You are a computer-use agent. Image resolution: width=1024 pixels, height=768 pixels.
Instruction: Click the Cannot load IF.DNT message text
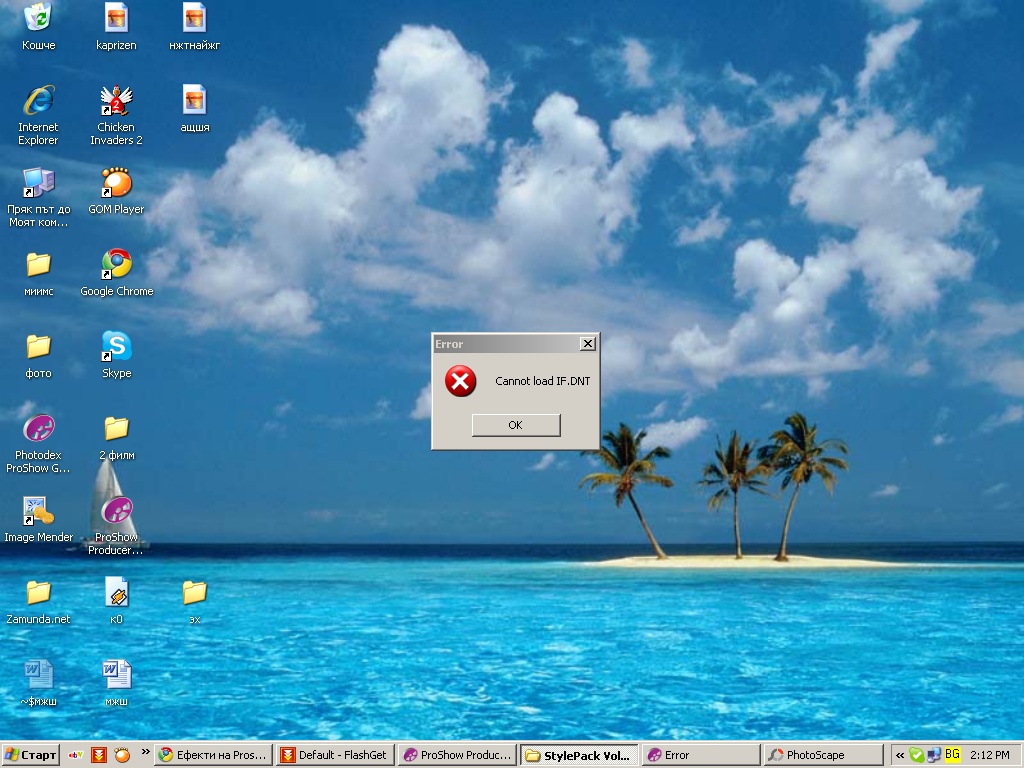pyautogui.click(x=542, y=381)
